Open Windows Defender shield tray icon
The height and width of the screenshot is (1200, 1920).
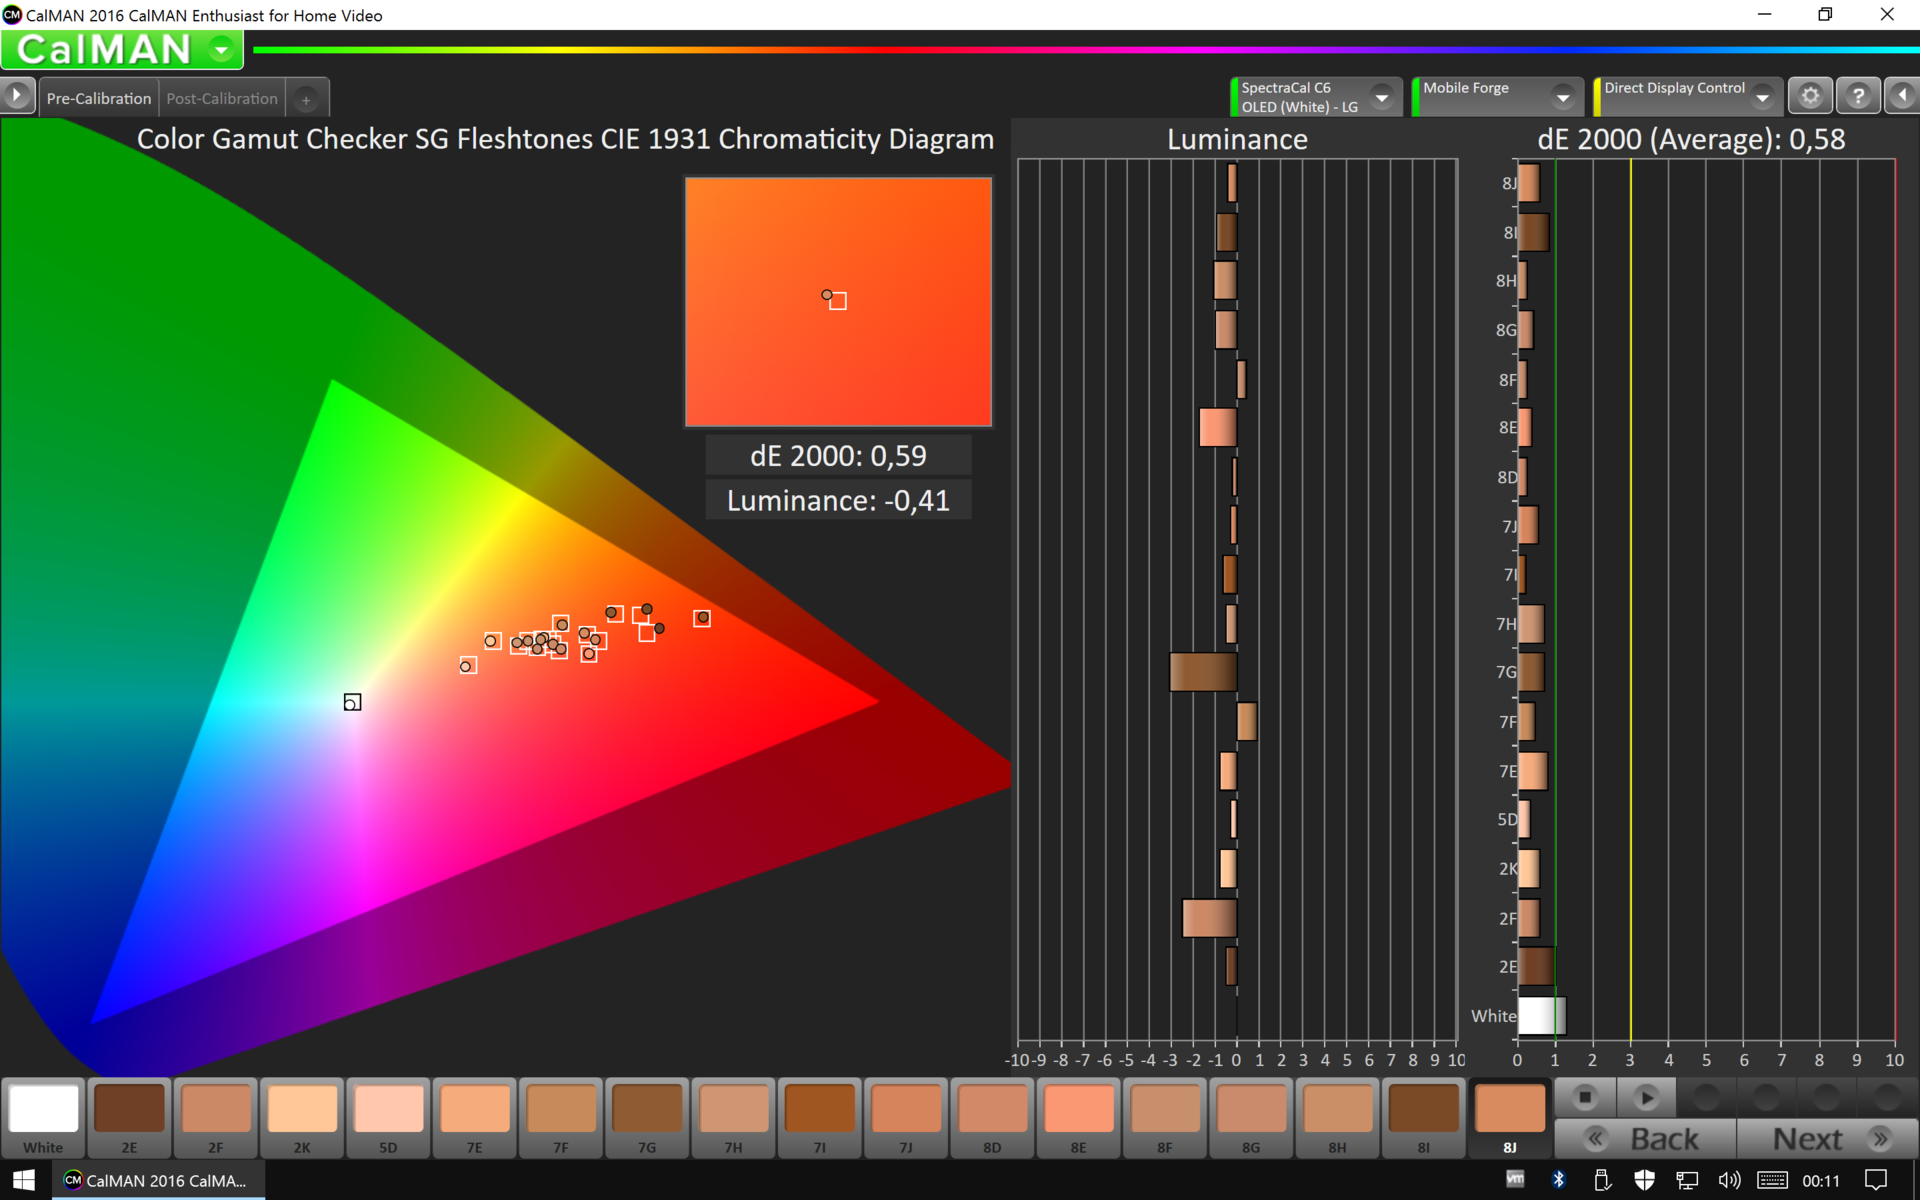(1644, 1180)
